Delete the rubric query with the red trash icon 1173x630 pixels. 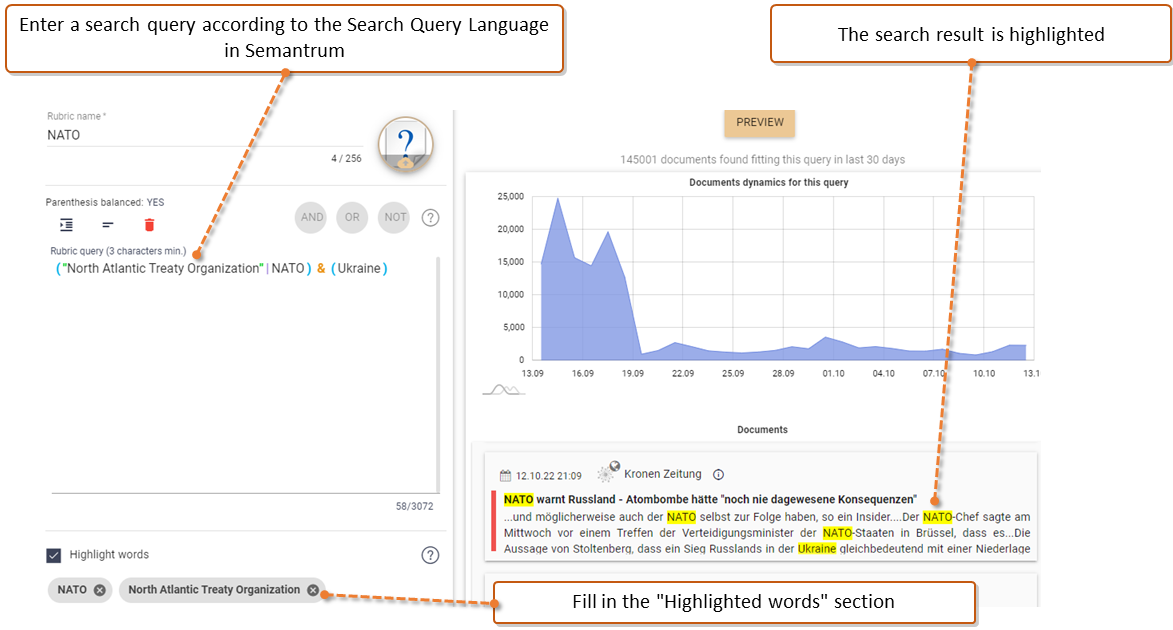[150, 224]
